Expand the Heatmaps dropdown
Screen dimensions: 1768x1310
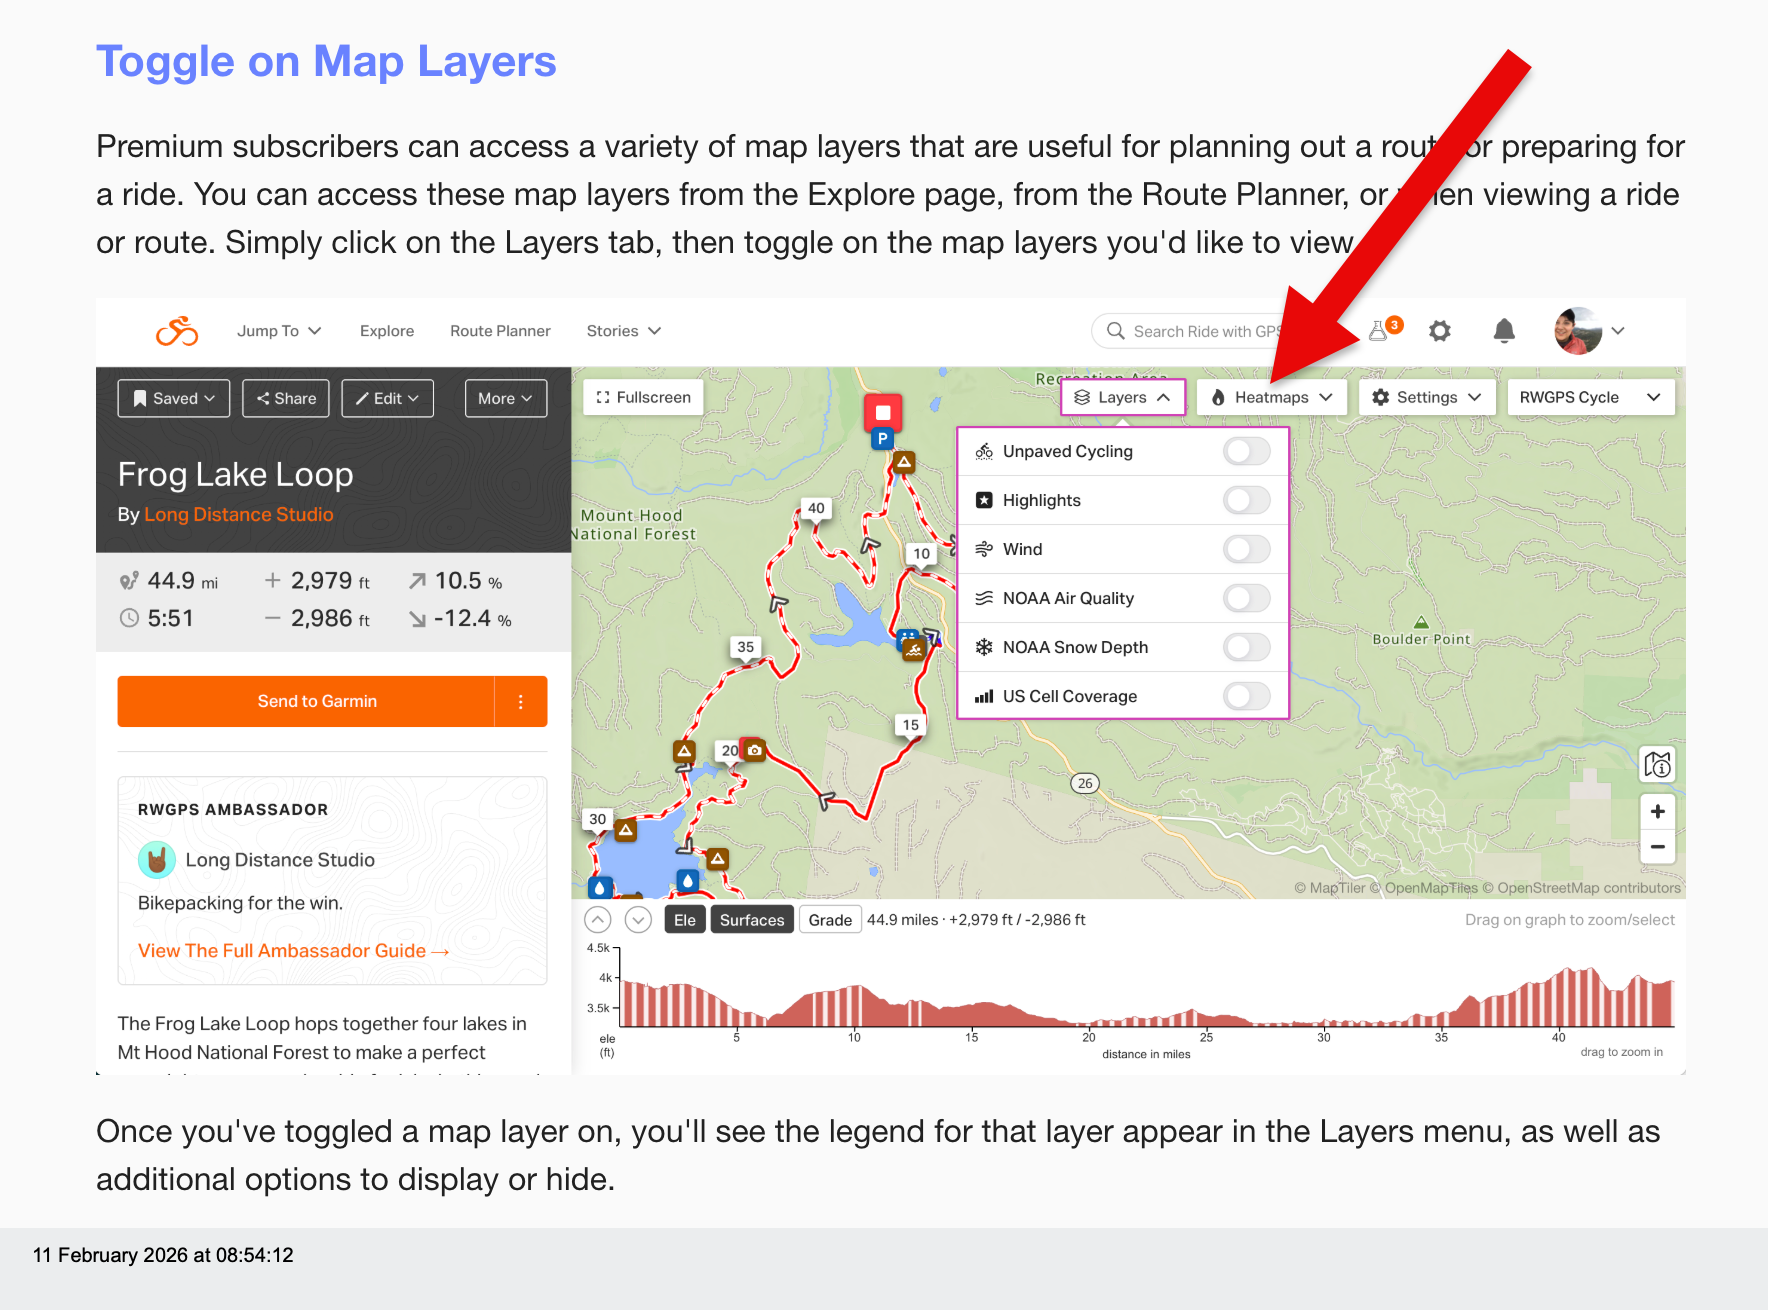(x=1271, y=397)
